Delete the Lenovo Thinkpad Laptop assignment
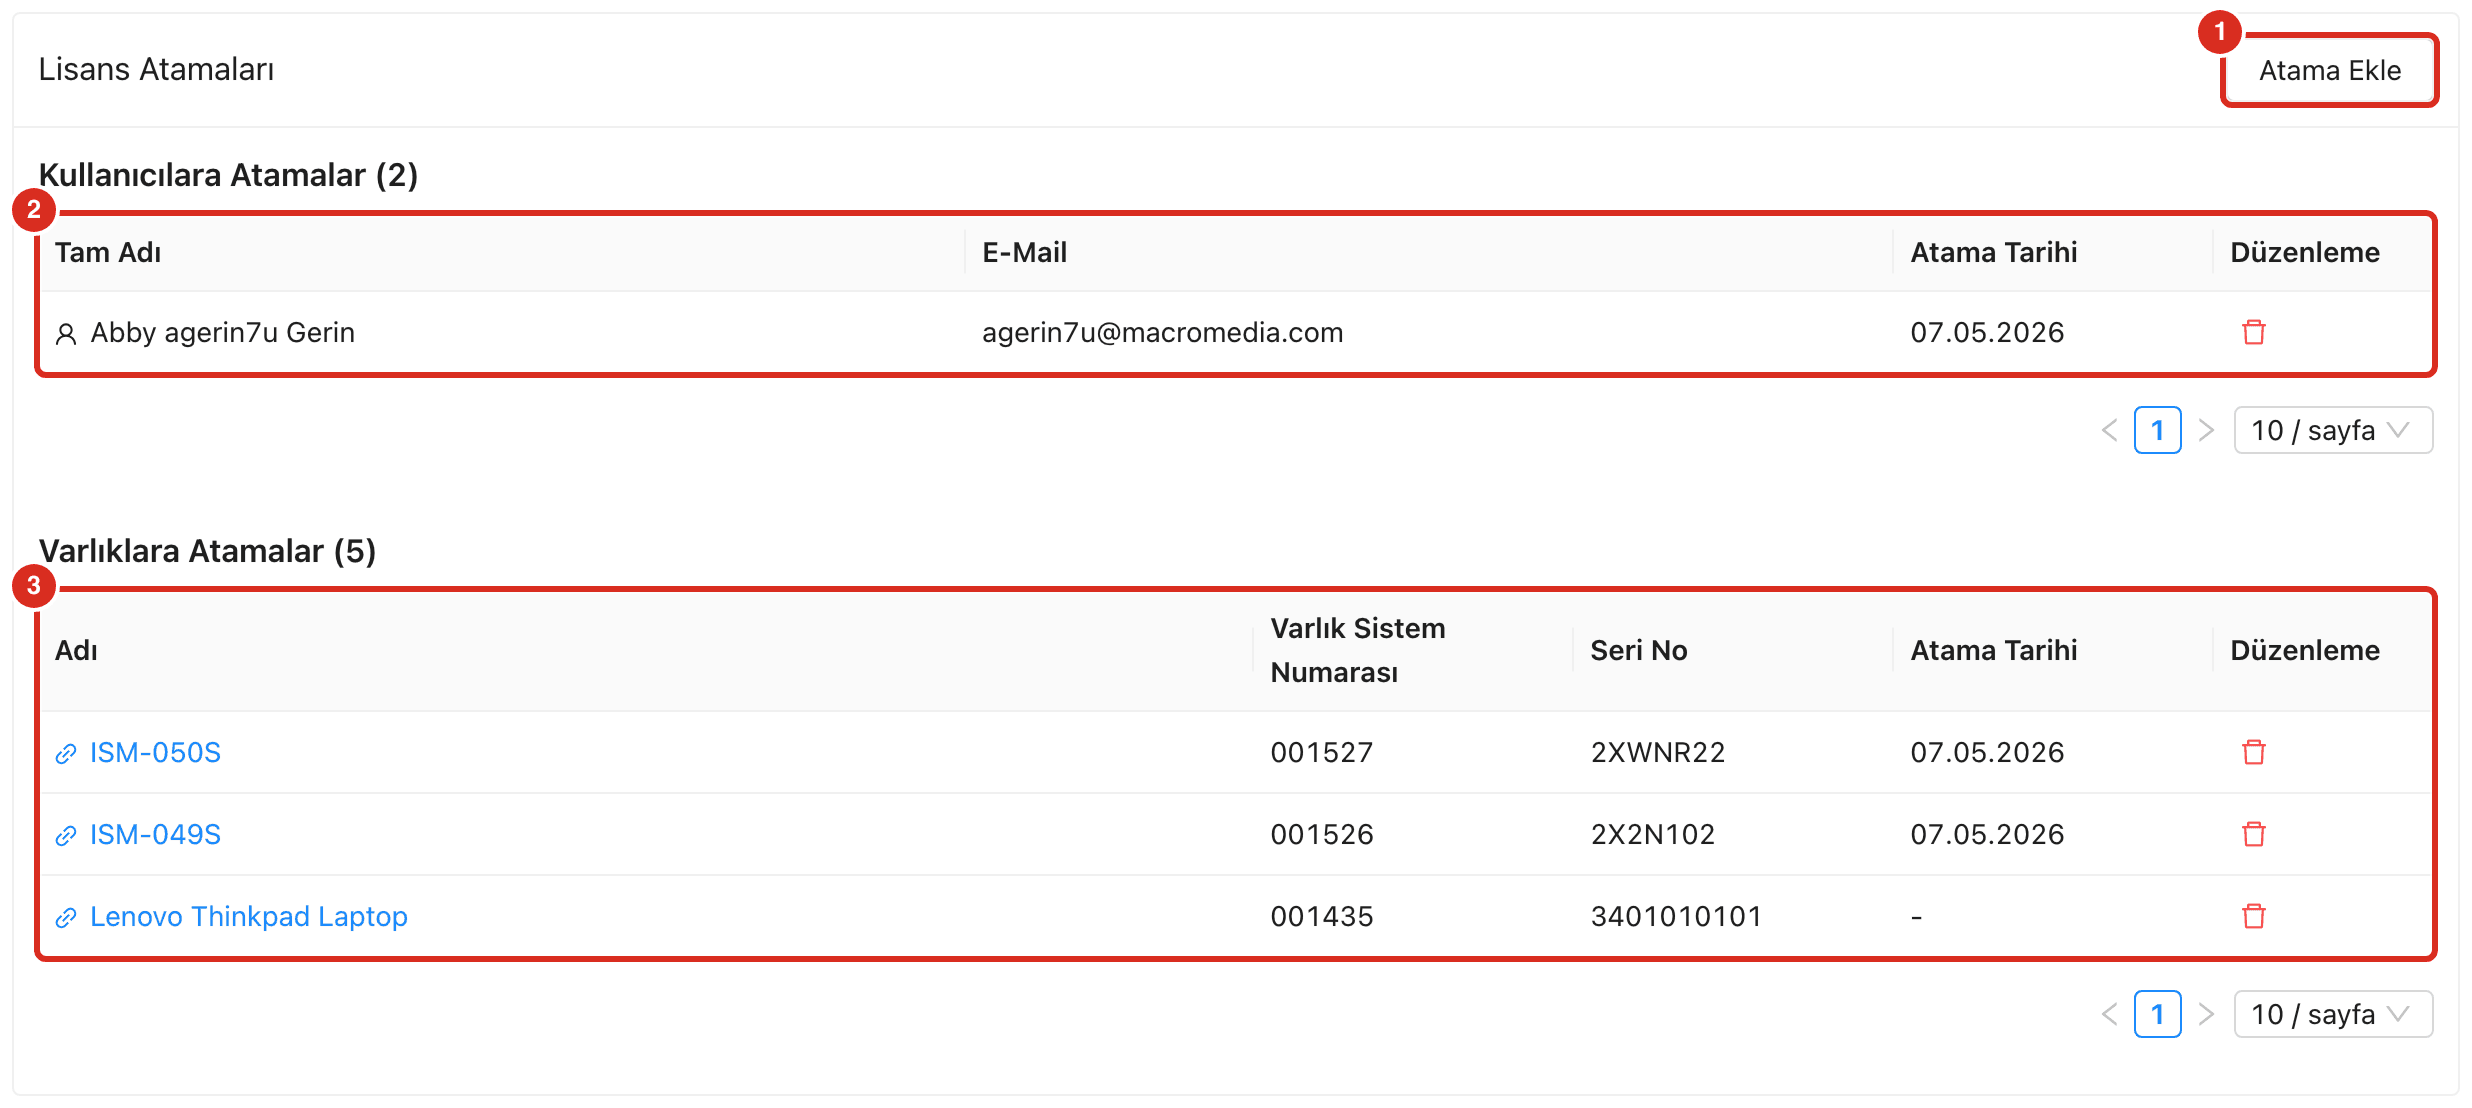Image resolution: width=2472 pixels, height=1108 pixels. tap(2253, 916)
